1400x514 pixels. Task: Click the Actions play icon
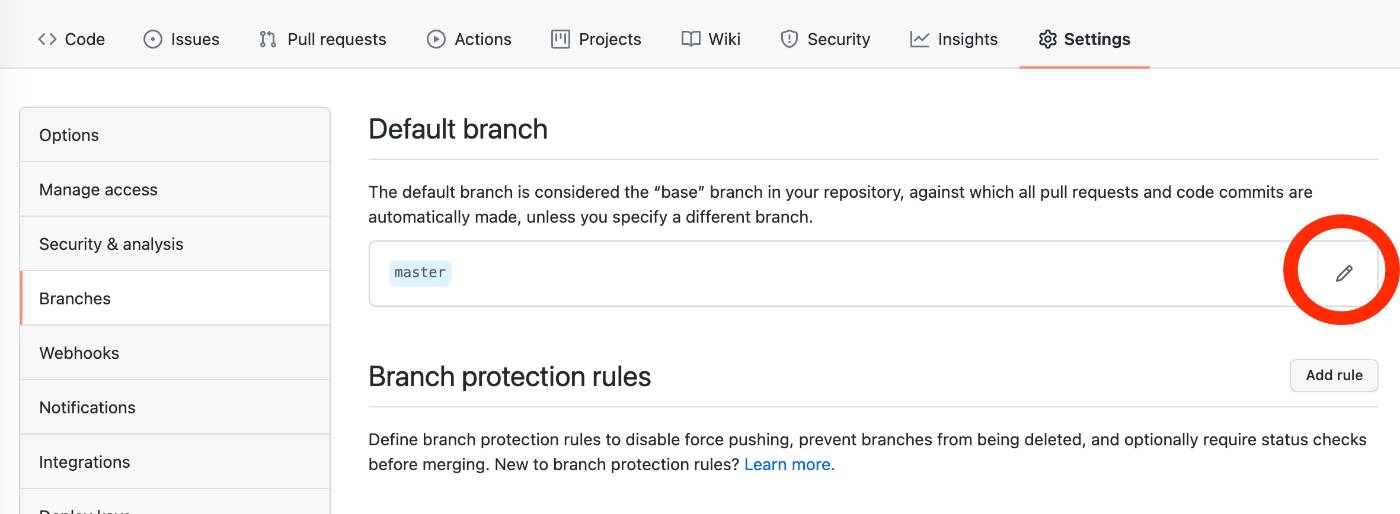(436, 39)
